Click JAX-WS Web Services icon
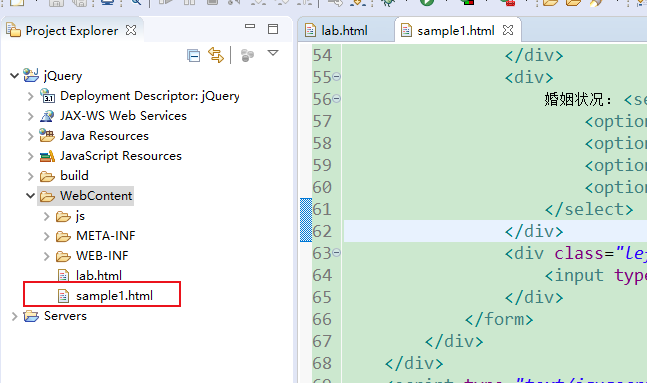This screenshot has width=647, height=383. coord(47,116)
